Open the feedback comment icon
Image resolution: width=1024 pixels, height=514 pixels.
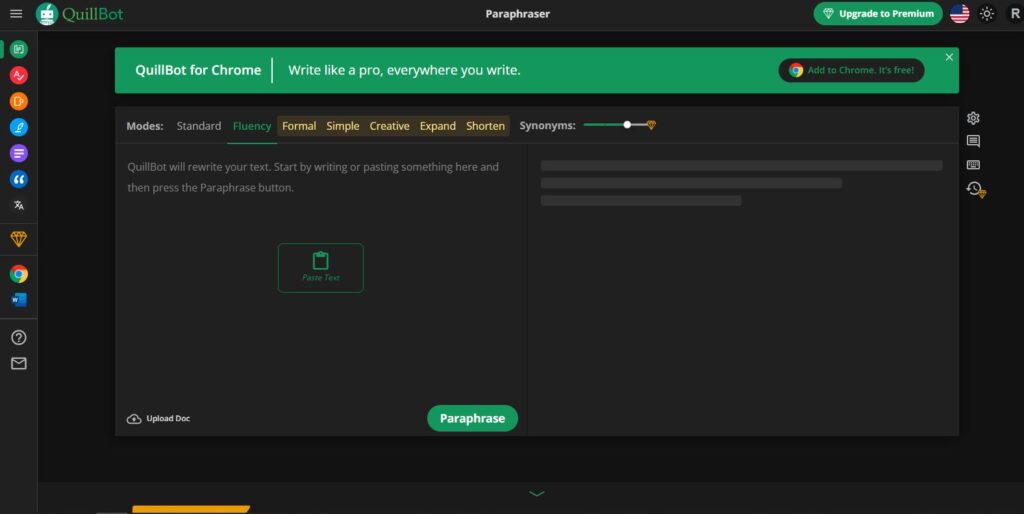(973, 141)
